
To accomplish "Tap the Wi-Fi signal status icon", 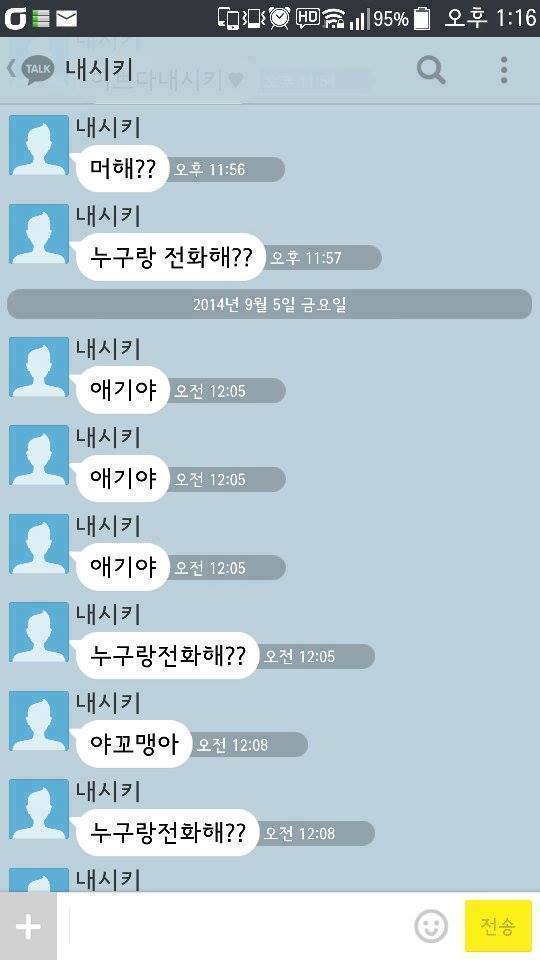I will (x=334, y=18).
